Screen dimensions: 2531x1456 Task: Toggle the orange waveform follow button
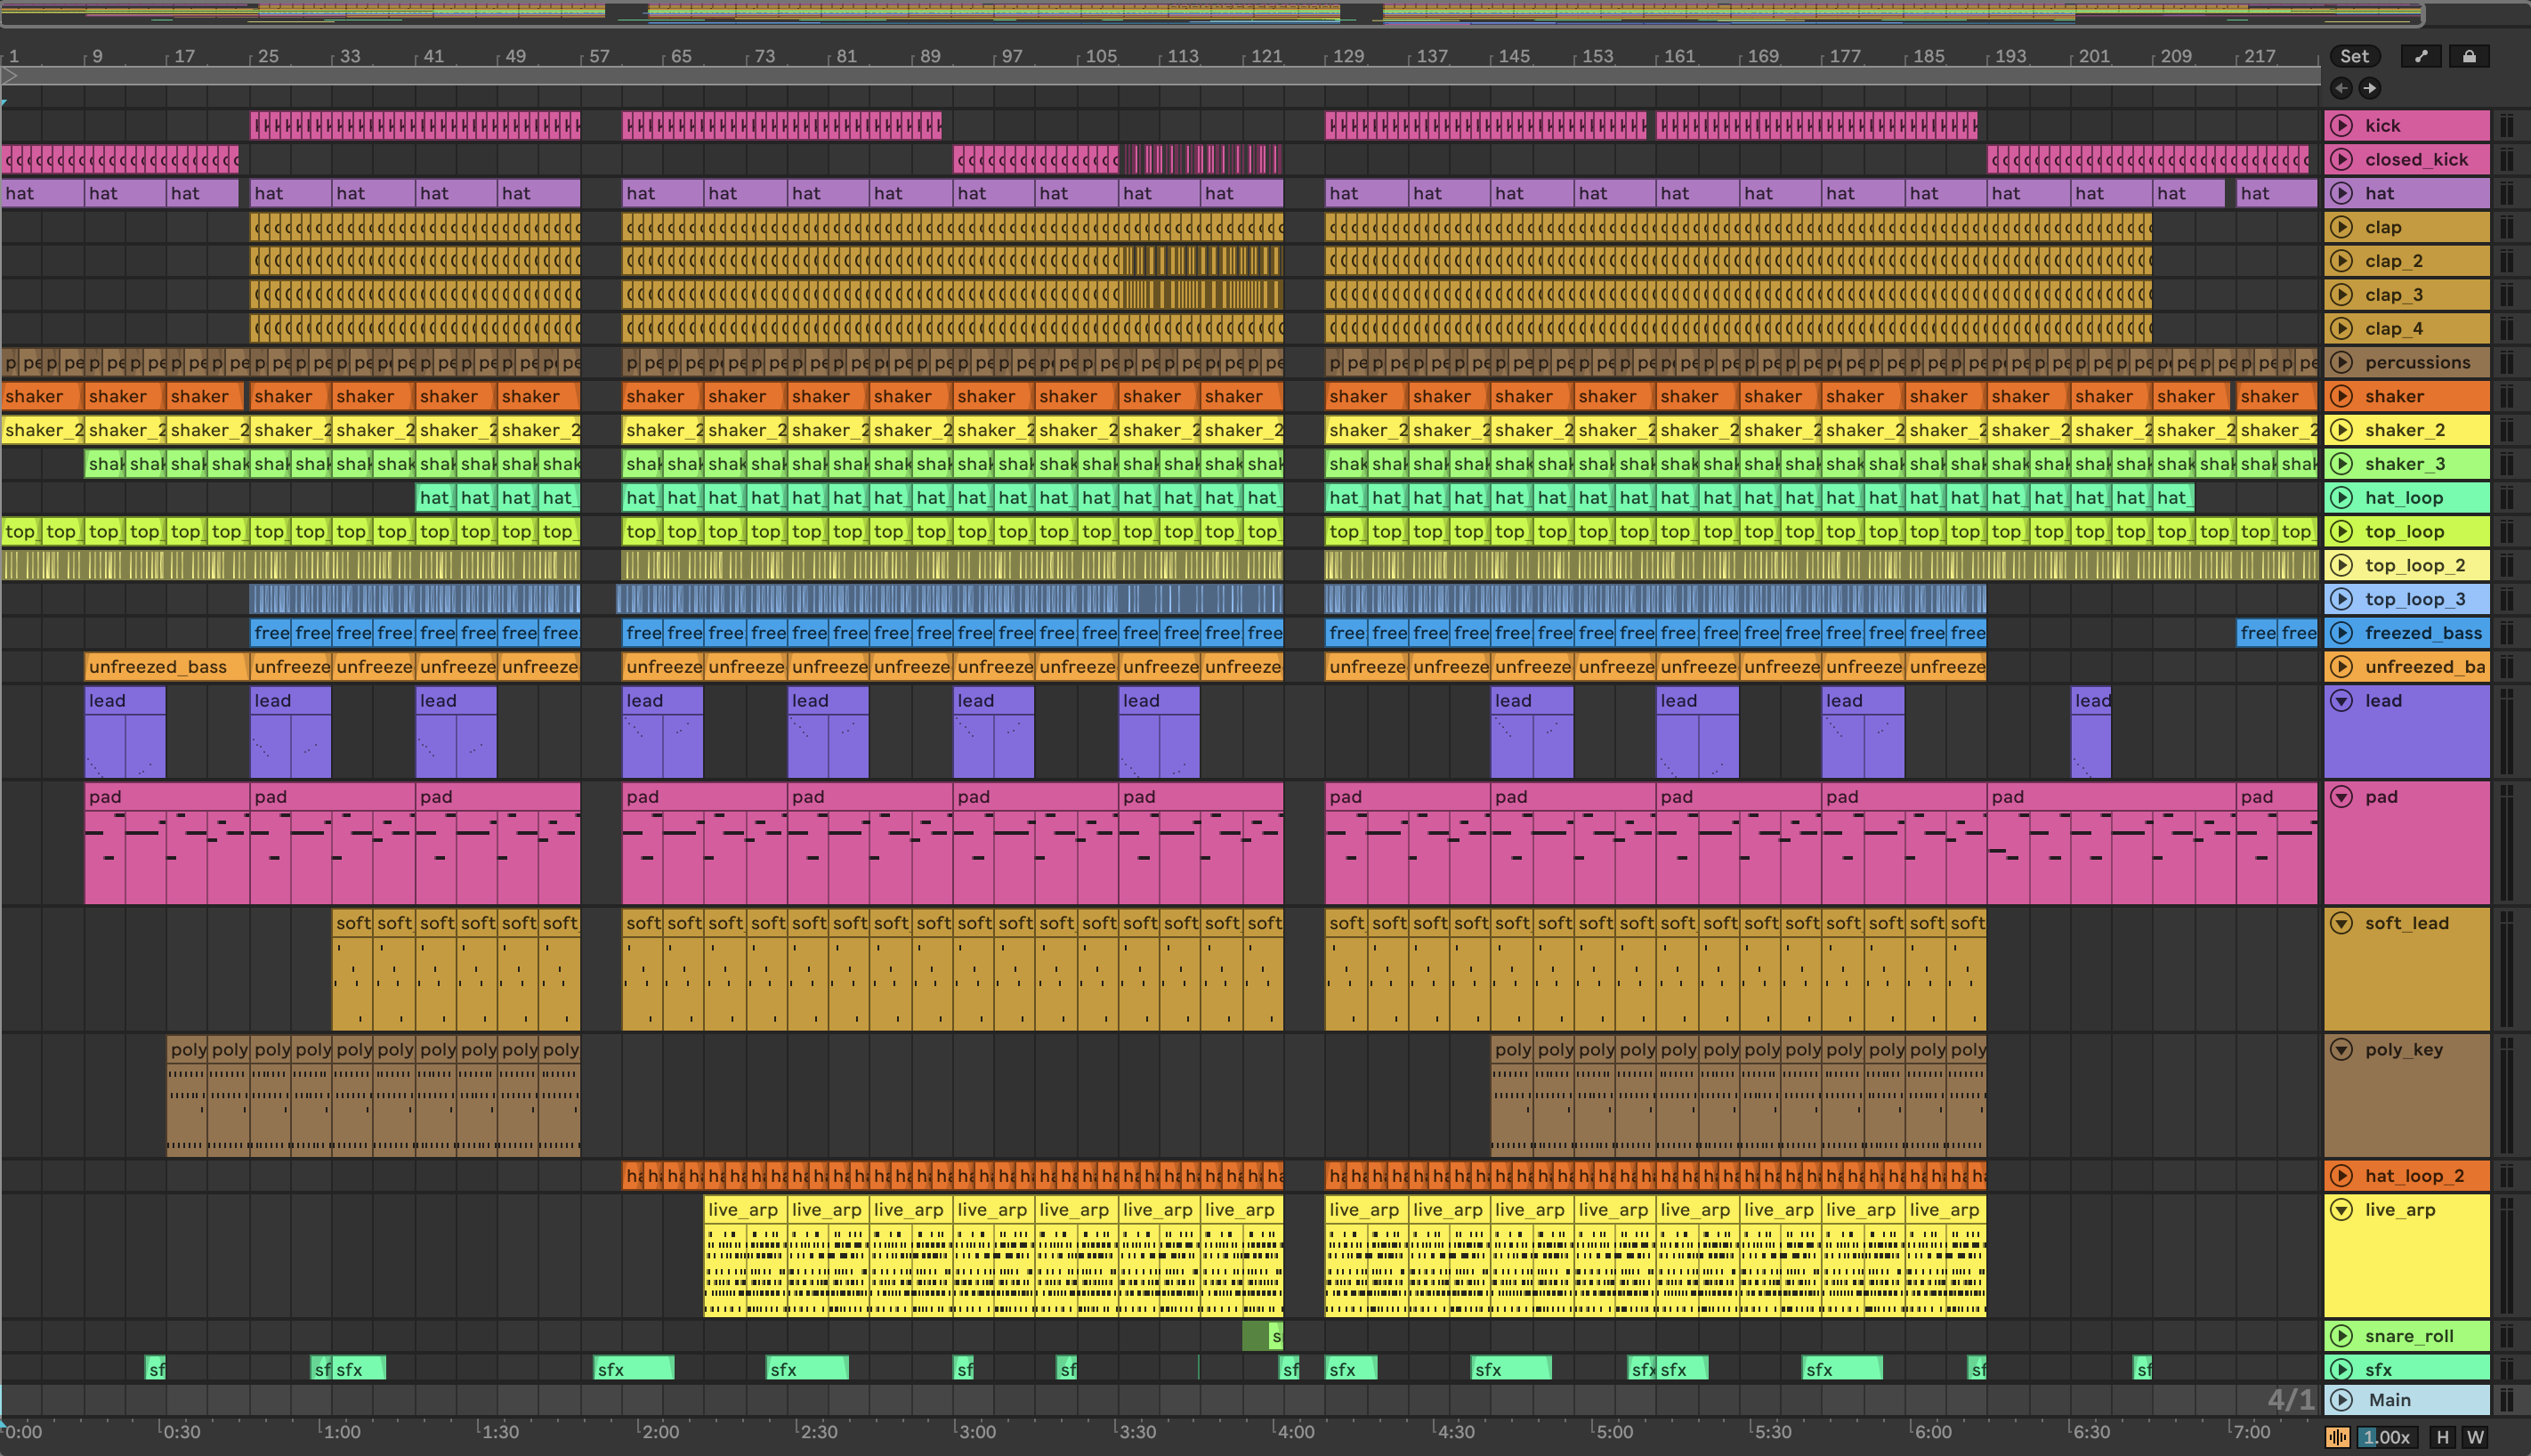tap(2338, 1437)
